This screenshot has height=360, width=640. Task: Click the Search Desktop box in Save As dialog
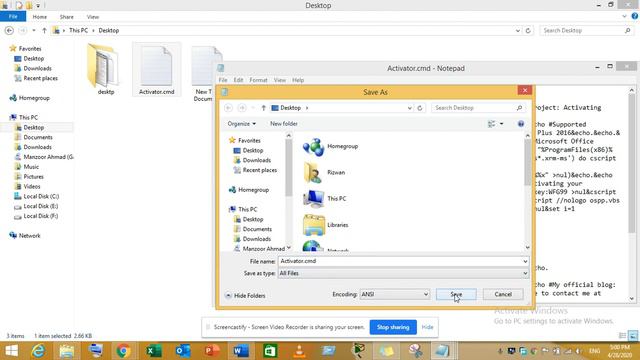tap(478, 108)
